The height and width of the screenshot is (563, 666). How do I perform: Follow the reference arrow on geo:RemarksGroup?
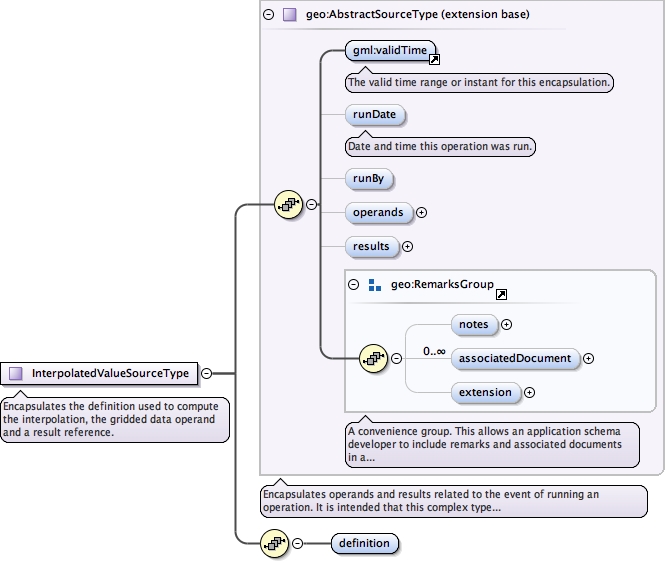tap(501, 294)
